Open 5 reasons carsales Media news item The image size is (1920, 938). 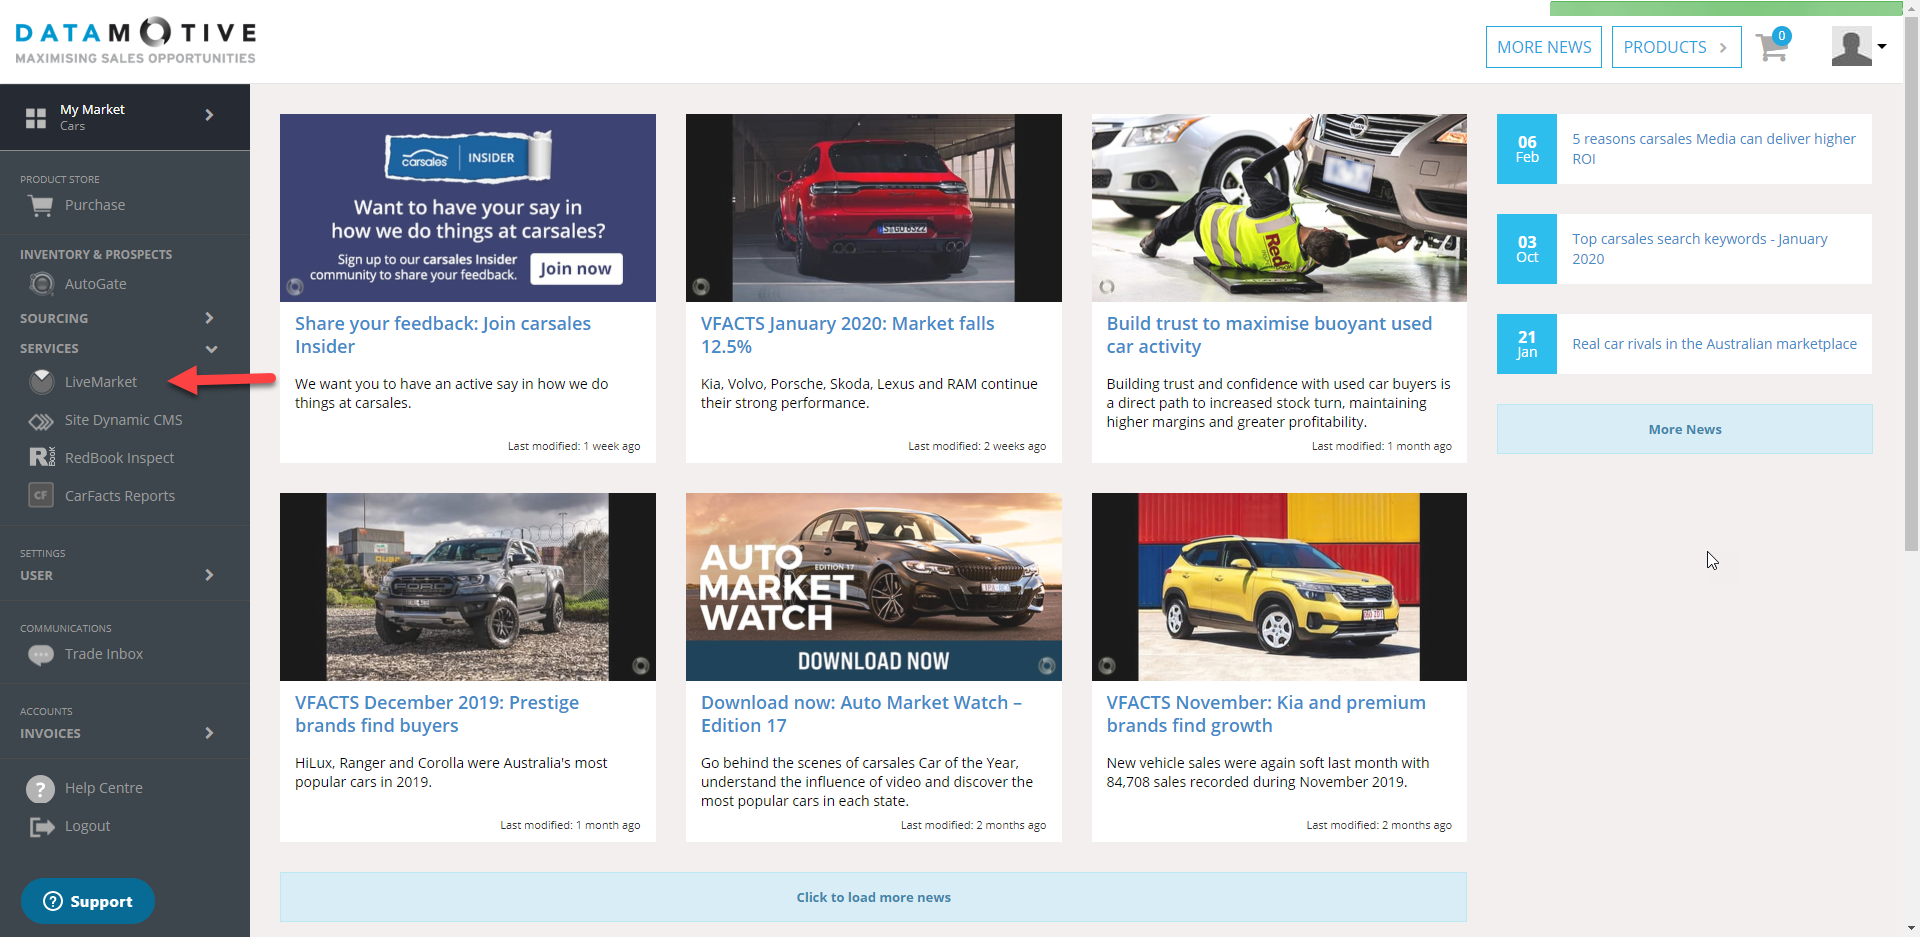coord(1714,149)
